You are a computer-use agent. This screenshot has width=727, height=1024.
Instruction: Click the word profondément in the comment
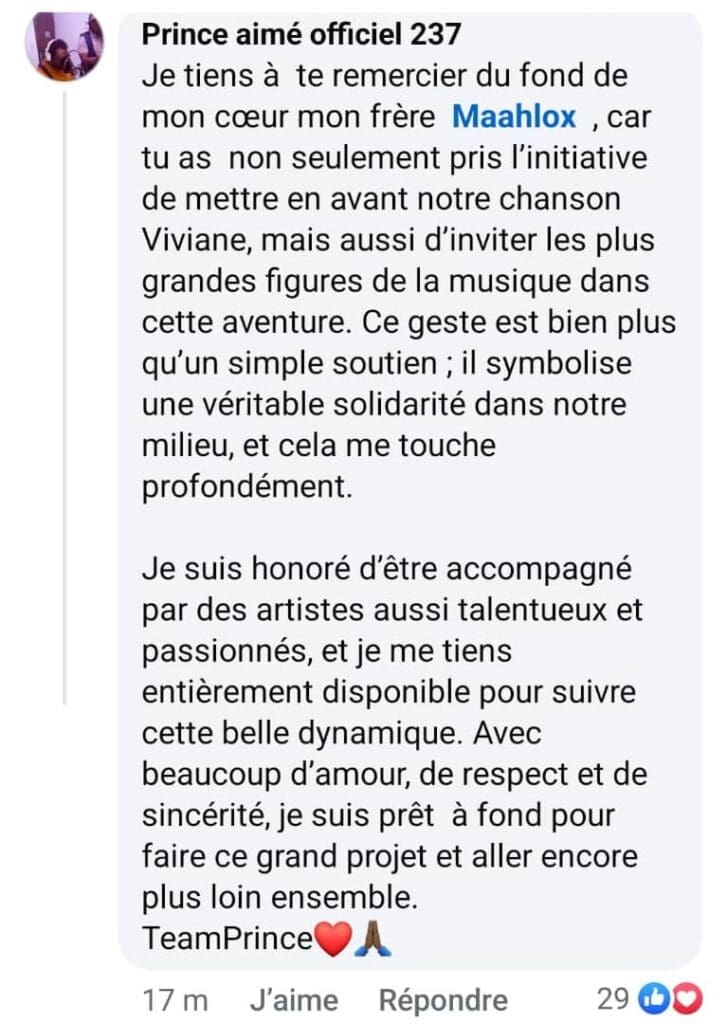coord(247,486)
